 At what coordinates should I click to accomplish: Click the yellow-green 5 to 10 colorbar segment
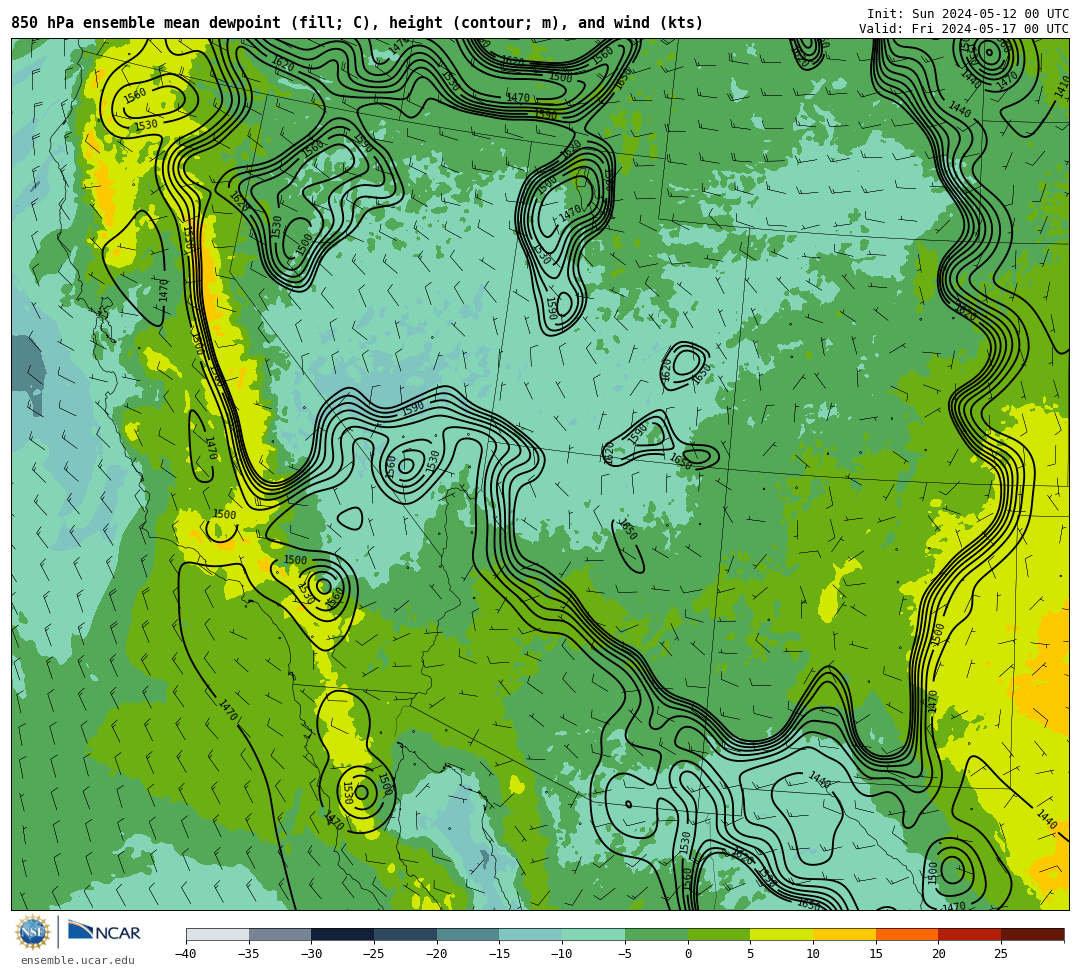pos(782,934)
